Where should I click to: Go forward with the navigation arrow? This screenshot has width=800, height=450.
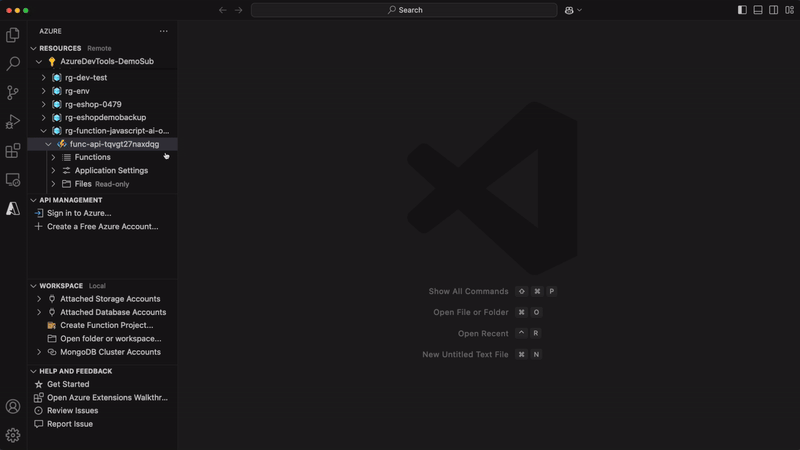click(238, 10)
